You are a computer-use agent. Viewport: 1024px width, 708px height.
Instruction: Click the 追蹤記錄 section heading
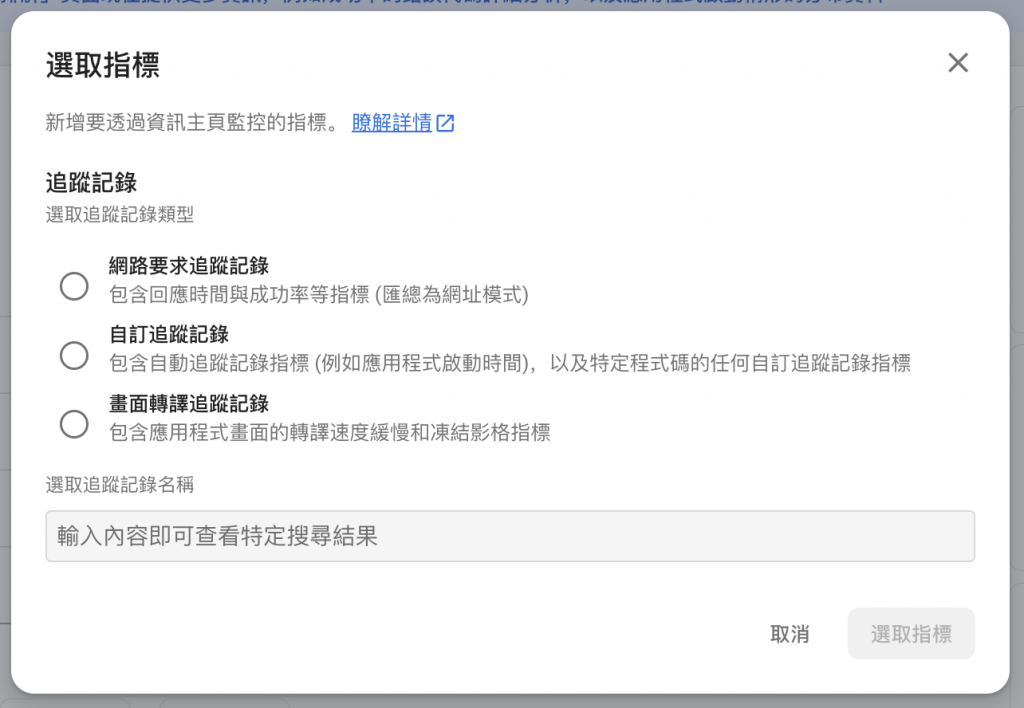pos(91,183)
